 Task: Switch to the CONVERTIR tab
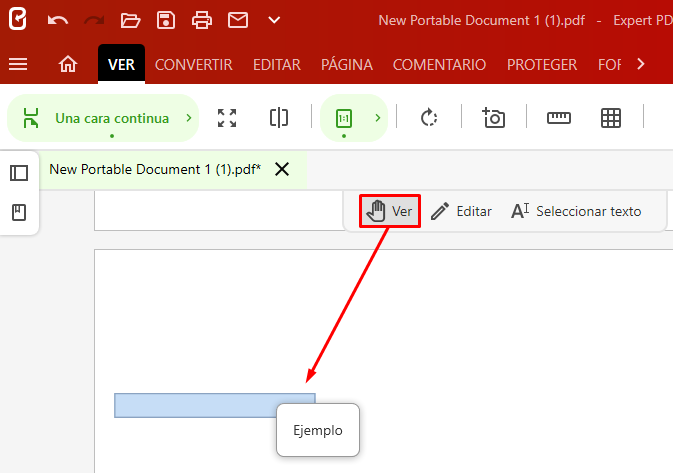coord(194,64)
